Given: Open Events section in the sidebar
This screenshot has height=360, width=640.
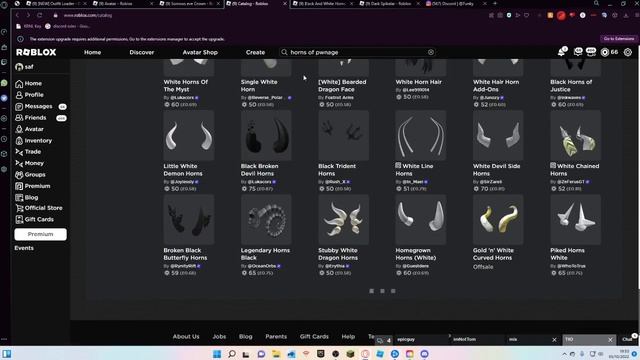Looking at the screenshot, I should coord(24,248).
